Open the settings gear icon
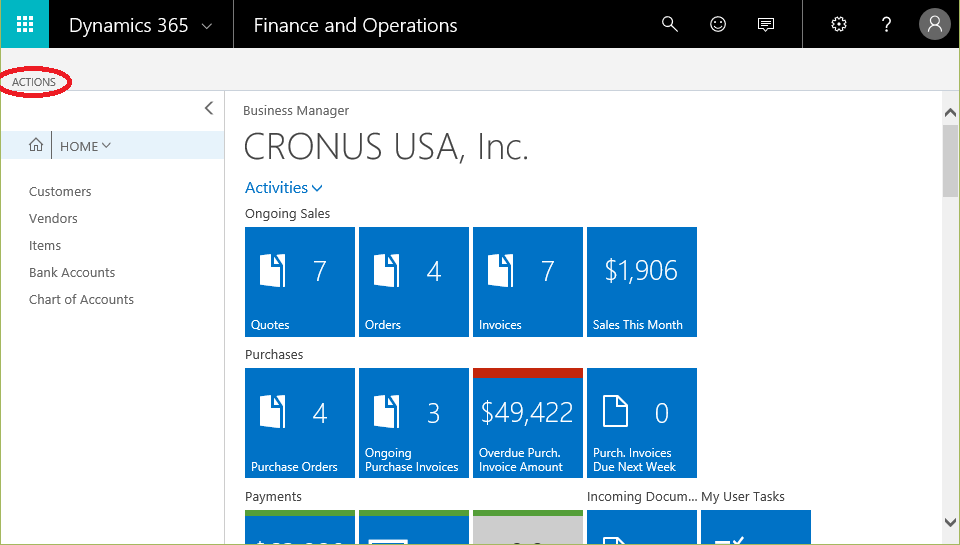The image size is (960, 545). (839, 24)
